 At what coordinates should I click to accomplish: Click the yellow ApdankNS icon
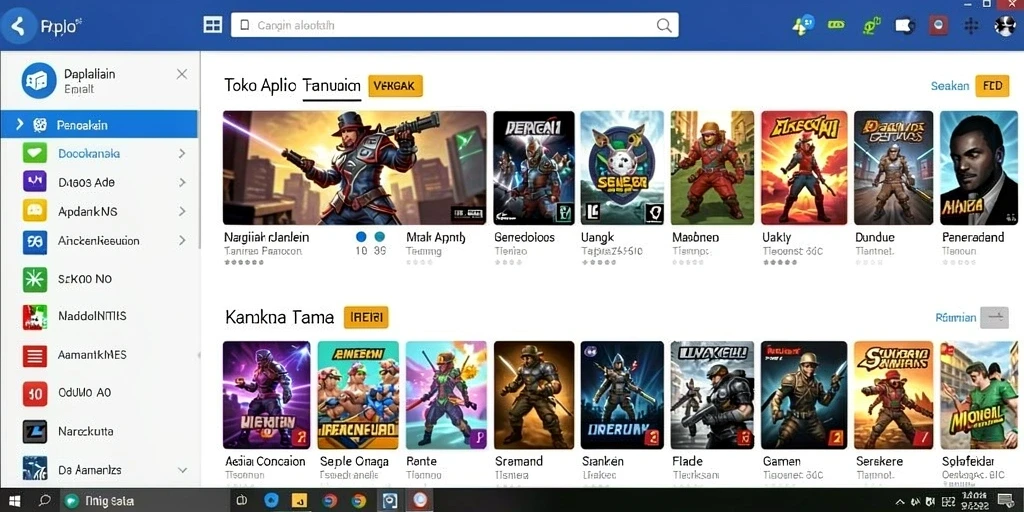(x=35, y=211)
